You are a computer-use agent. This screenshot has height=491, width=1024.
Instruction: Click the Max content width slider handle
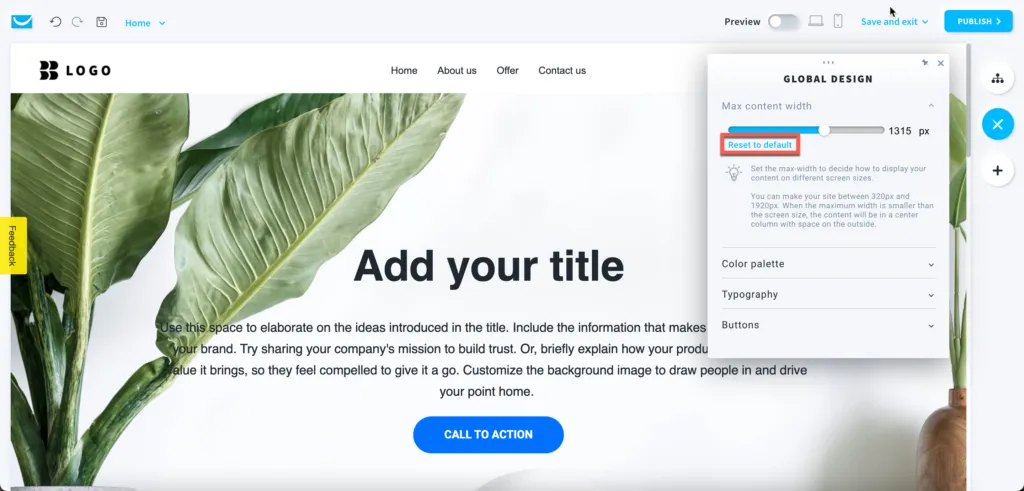824,131
